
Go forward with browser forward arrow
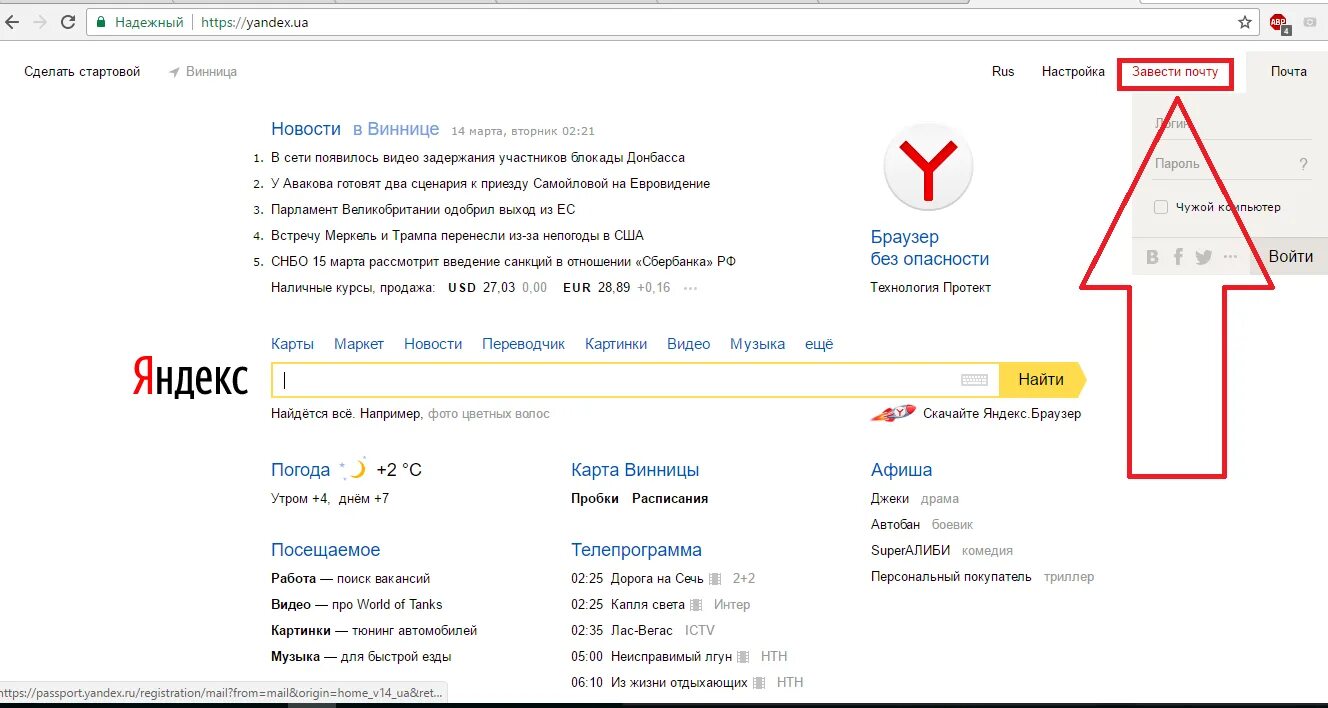[40, 22]
